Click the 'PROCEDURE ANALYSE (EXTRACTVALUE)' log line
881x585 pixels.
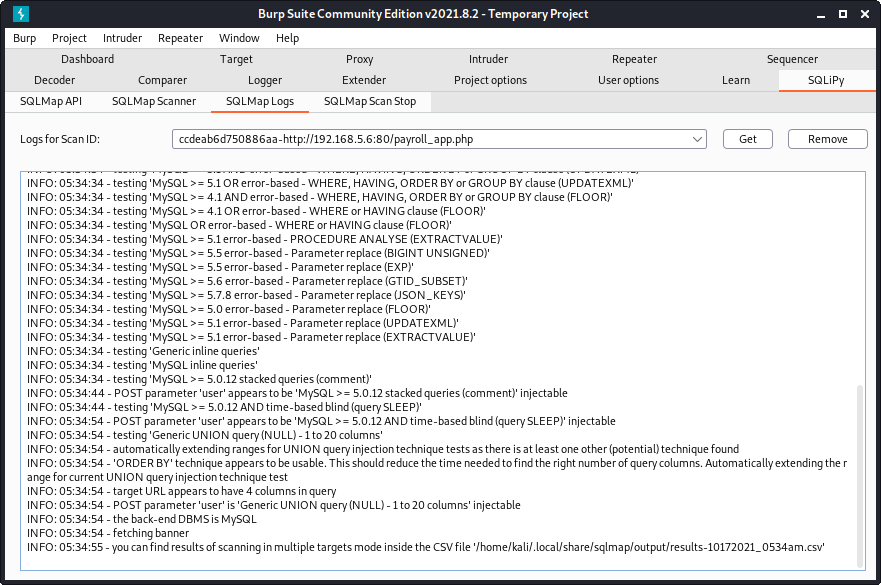tap(265, 239)
